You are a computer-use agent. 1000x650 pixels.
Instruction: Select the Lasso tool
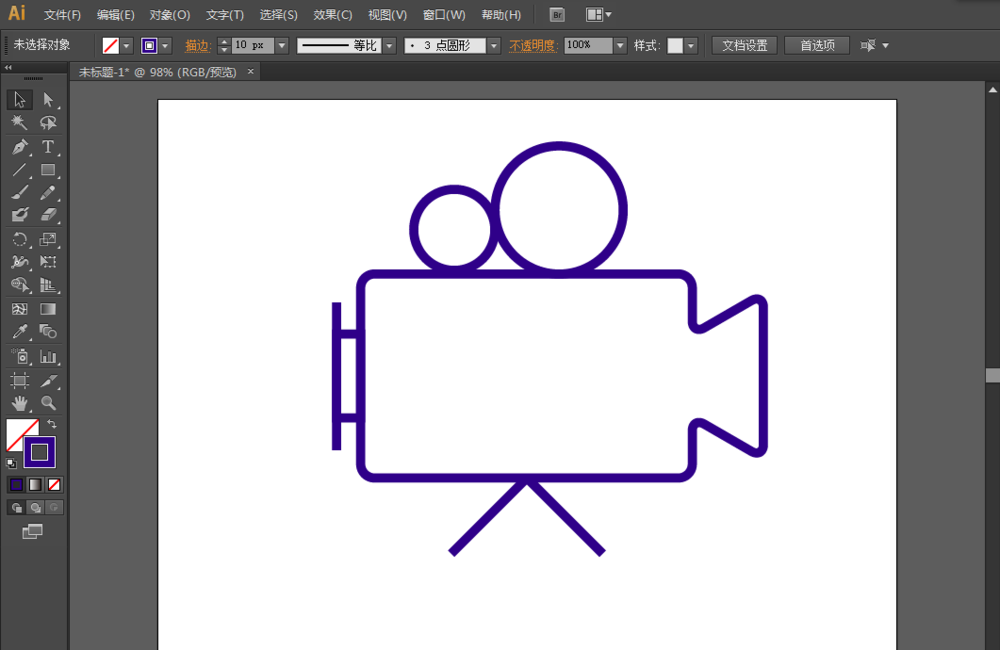click(48, 122)
